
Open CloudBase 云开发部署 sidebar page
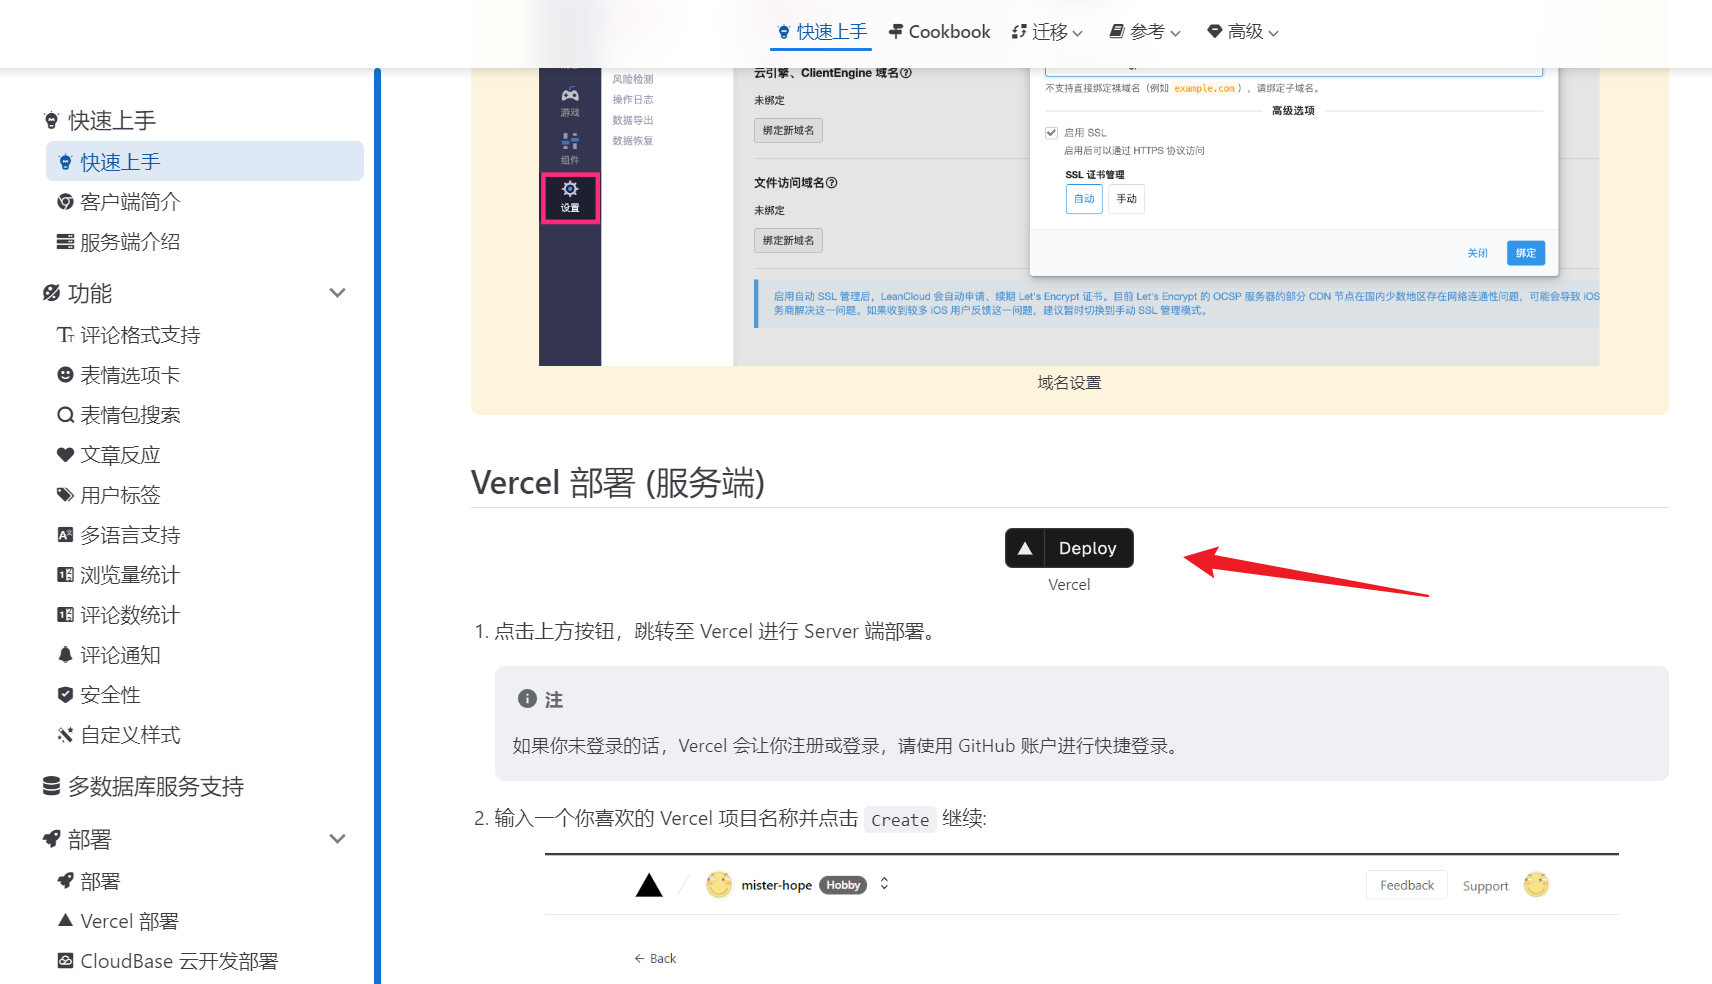point(178,961)
